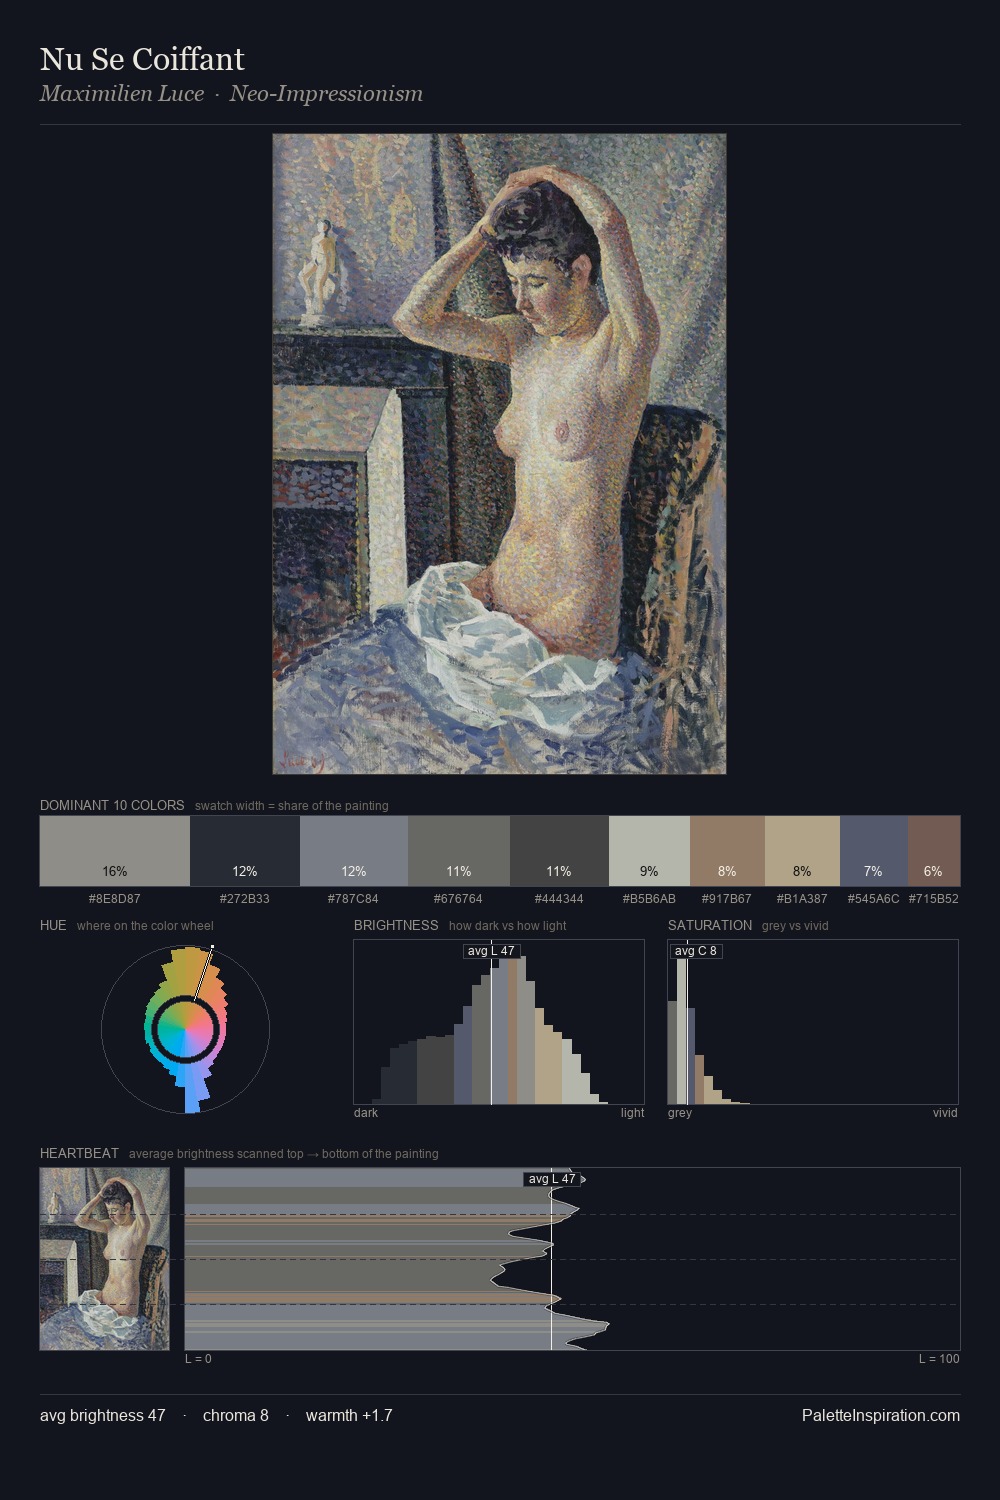Click hex code #545A6C label
1000x1500 pixels.
tap(874, 899)
